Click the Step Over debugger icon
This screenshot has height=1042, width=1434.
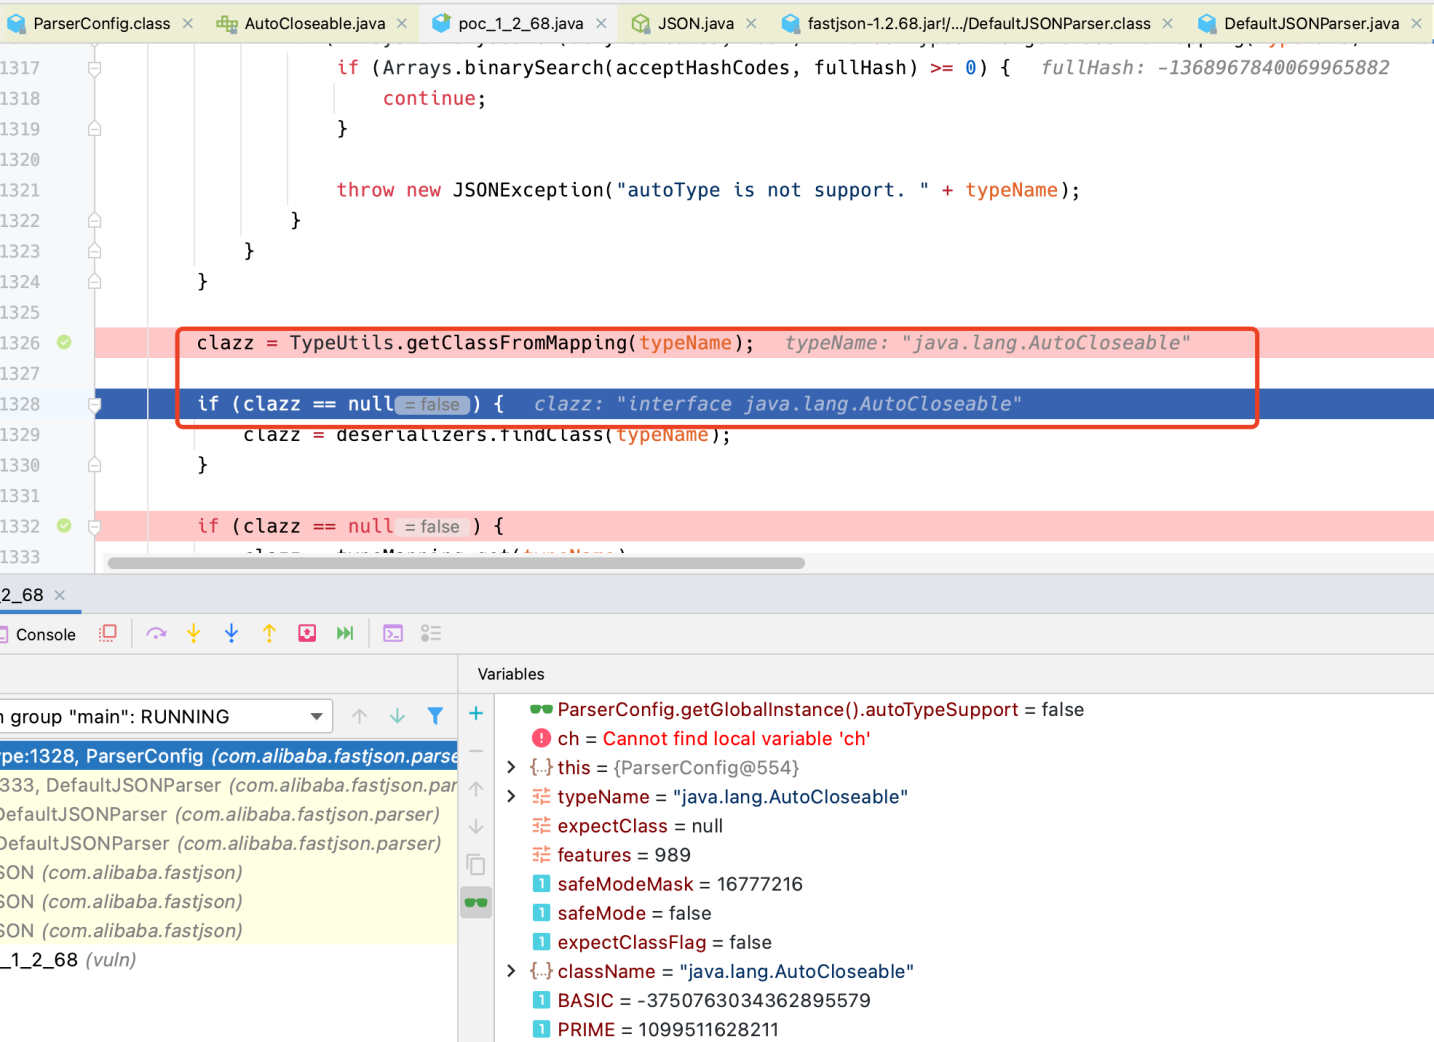click(x=156, y=633)
